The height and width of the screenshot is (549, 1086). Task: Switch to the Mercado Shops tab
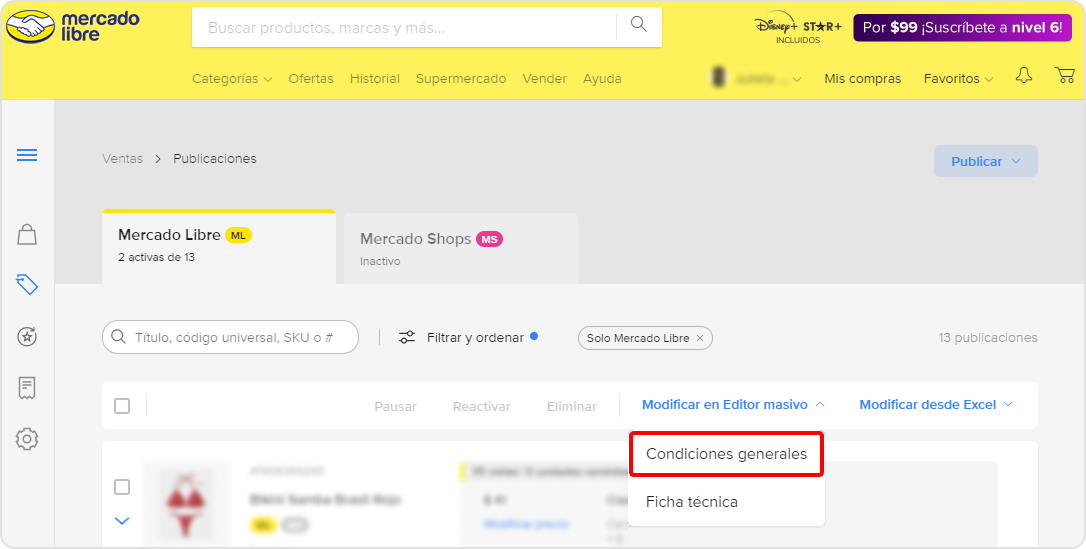pos(461,248)
